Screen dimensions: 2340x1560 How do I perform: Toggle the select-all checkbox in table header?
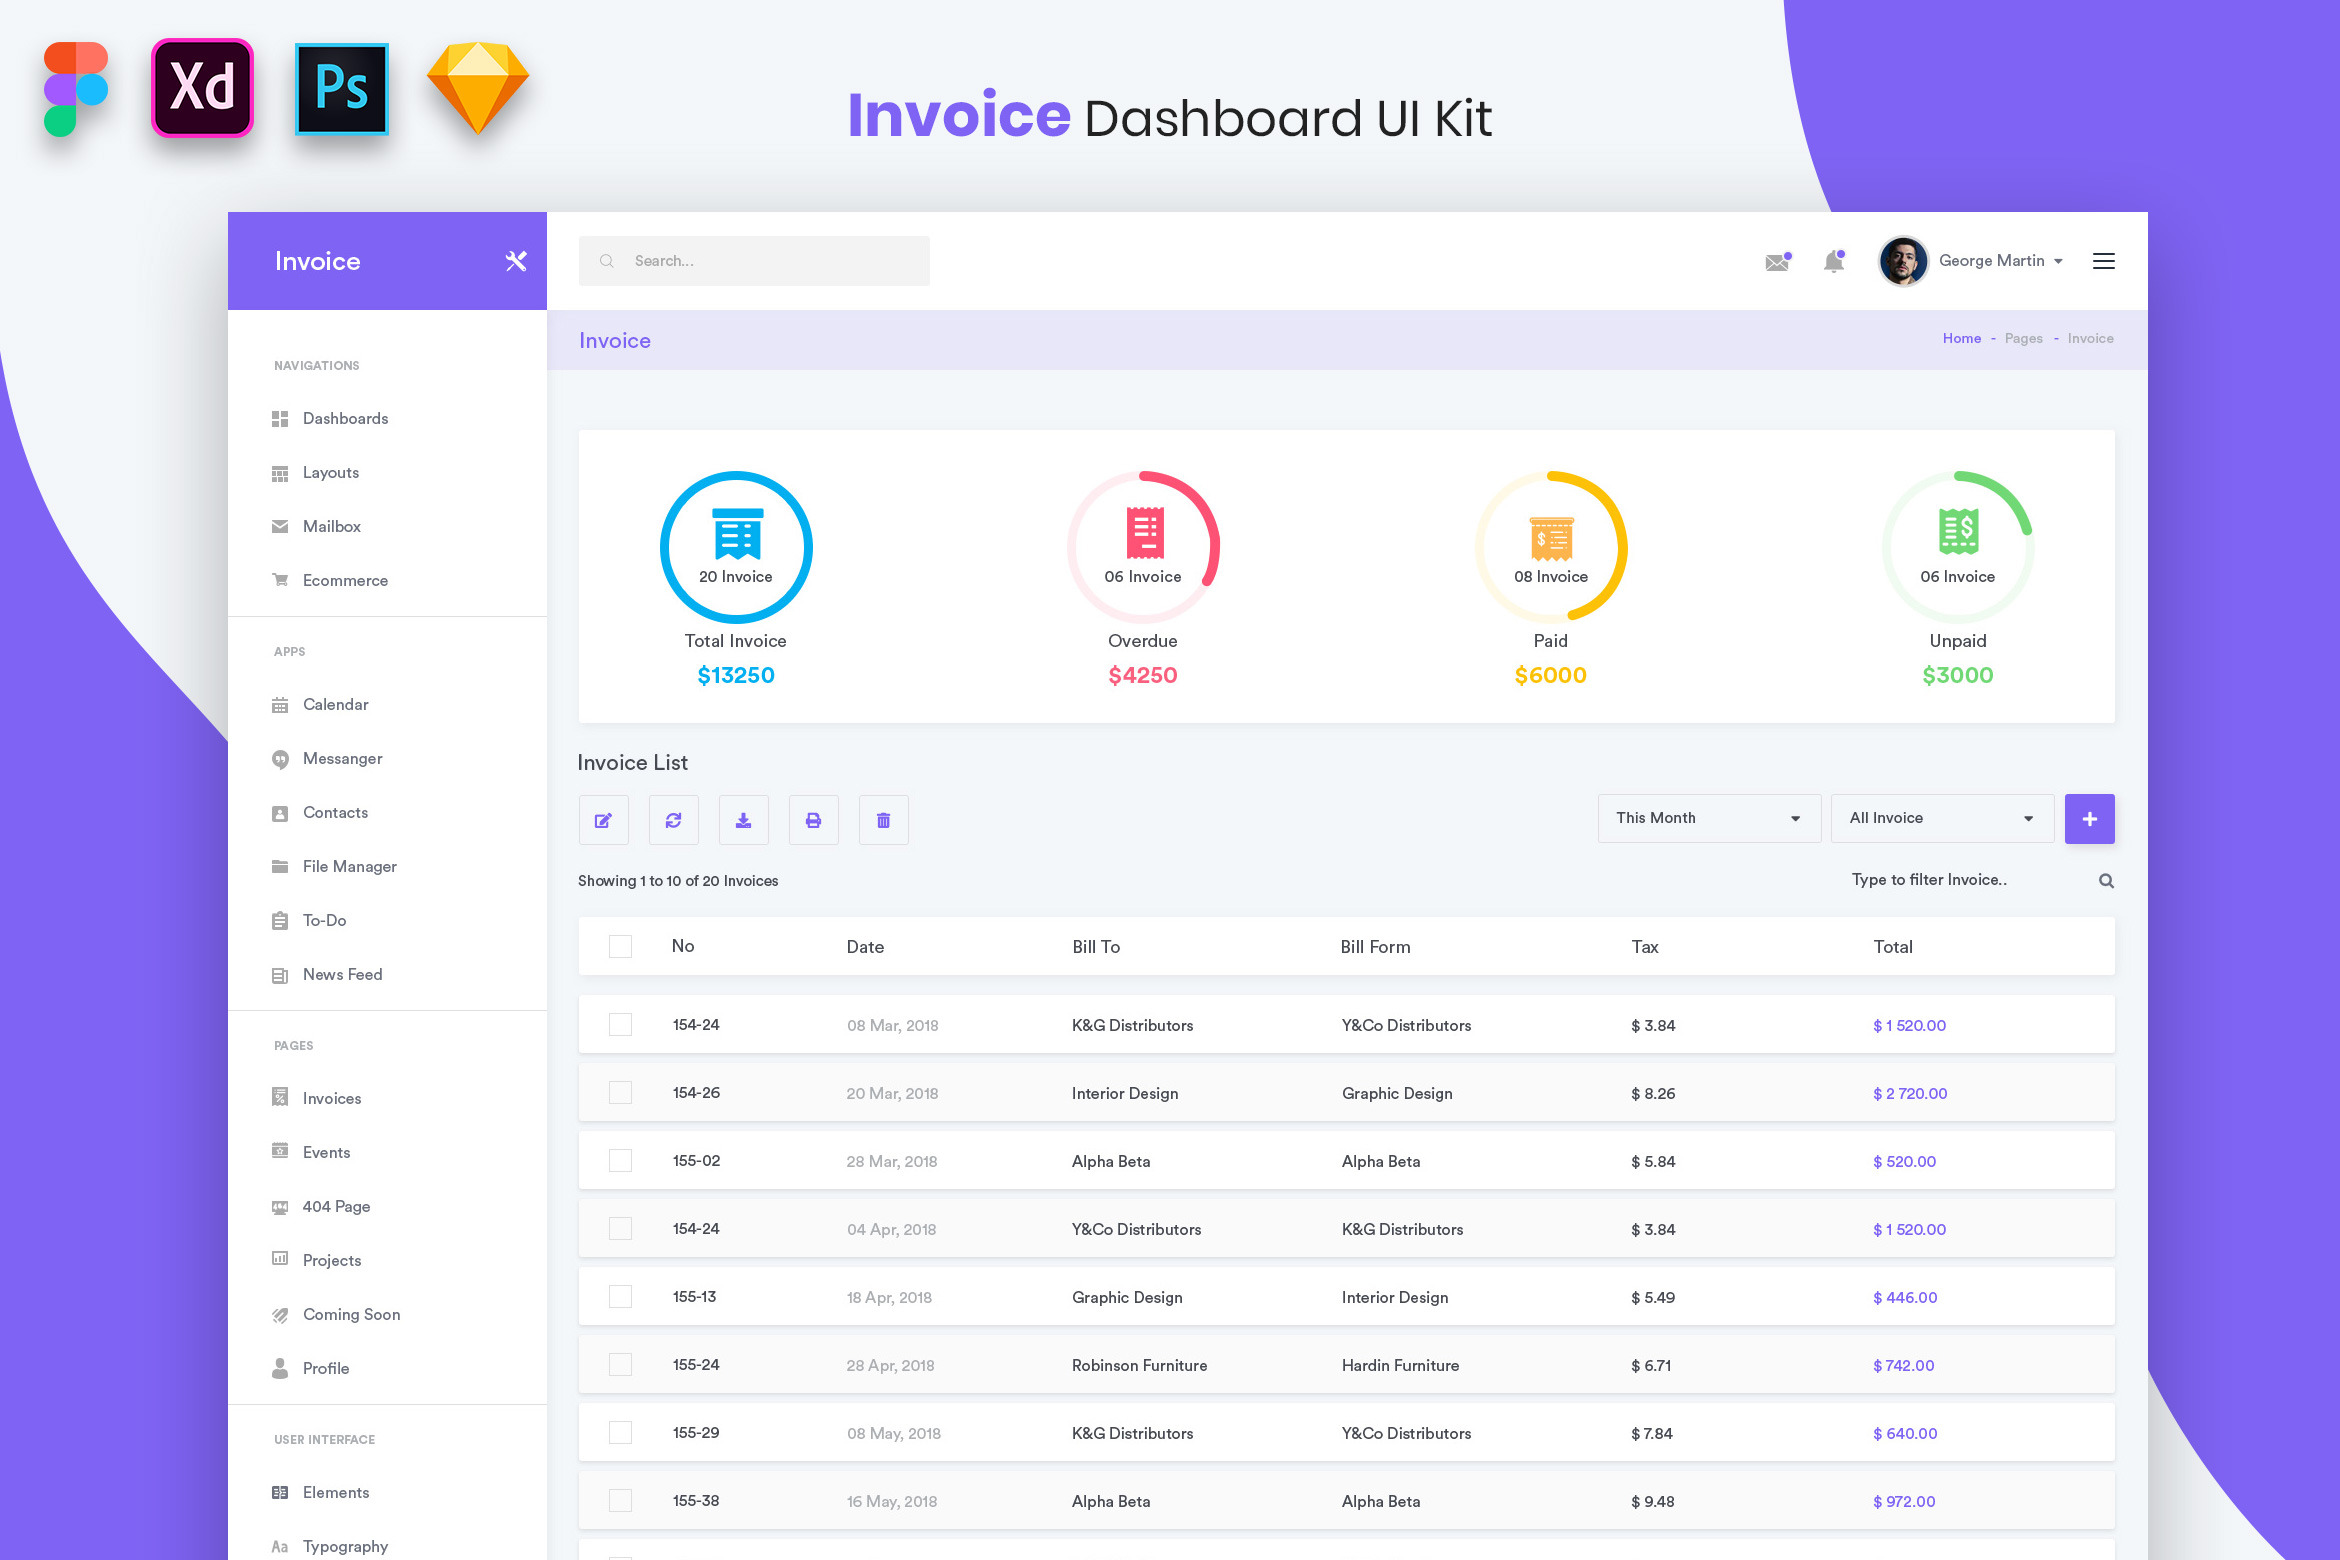(620, 946)
